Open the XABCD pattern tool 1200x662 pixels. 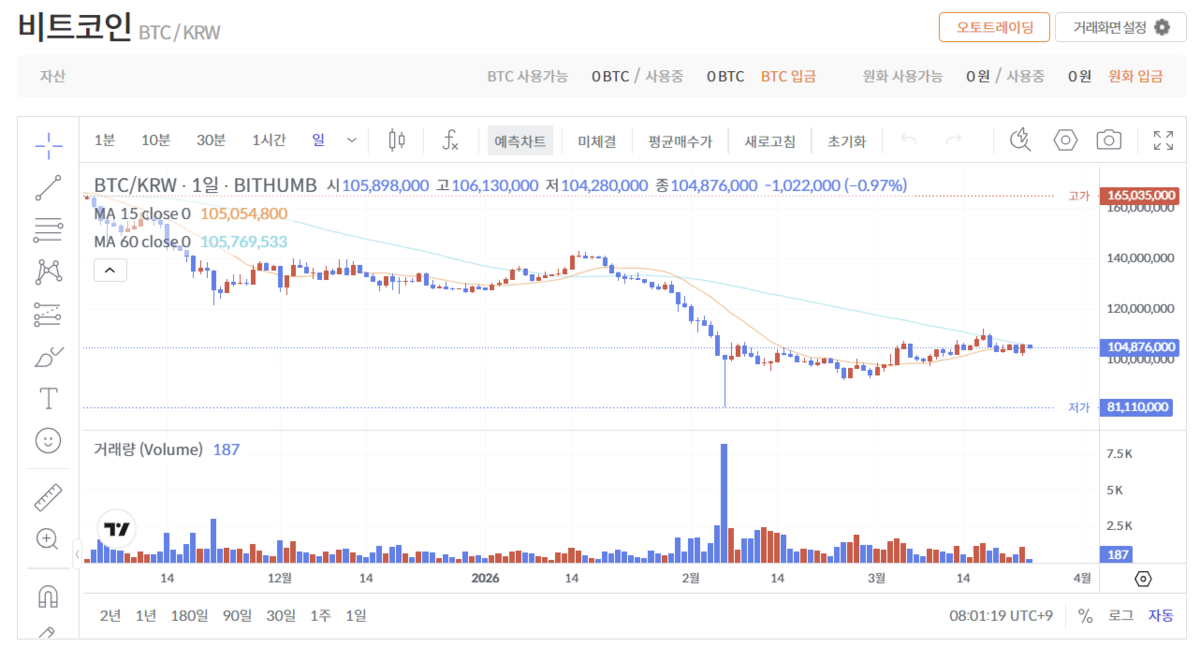pyautogui.click(x=47, y=270)
